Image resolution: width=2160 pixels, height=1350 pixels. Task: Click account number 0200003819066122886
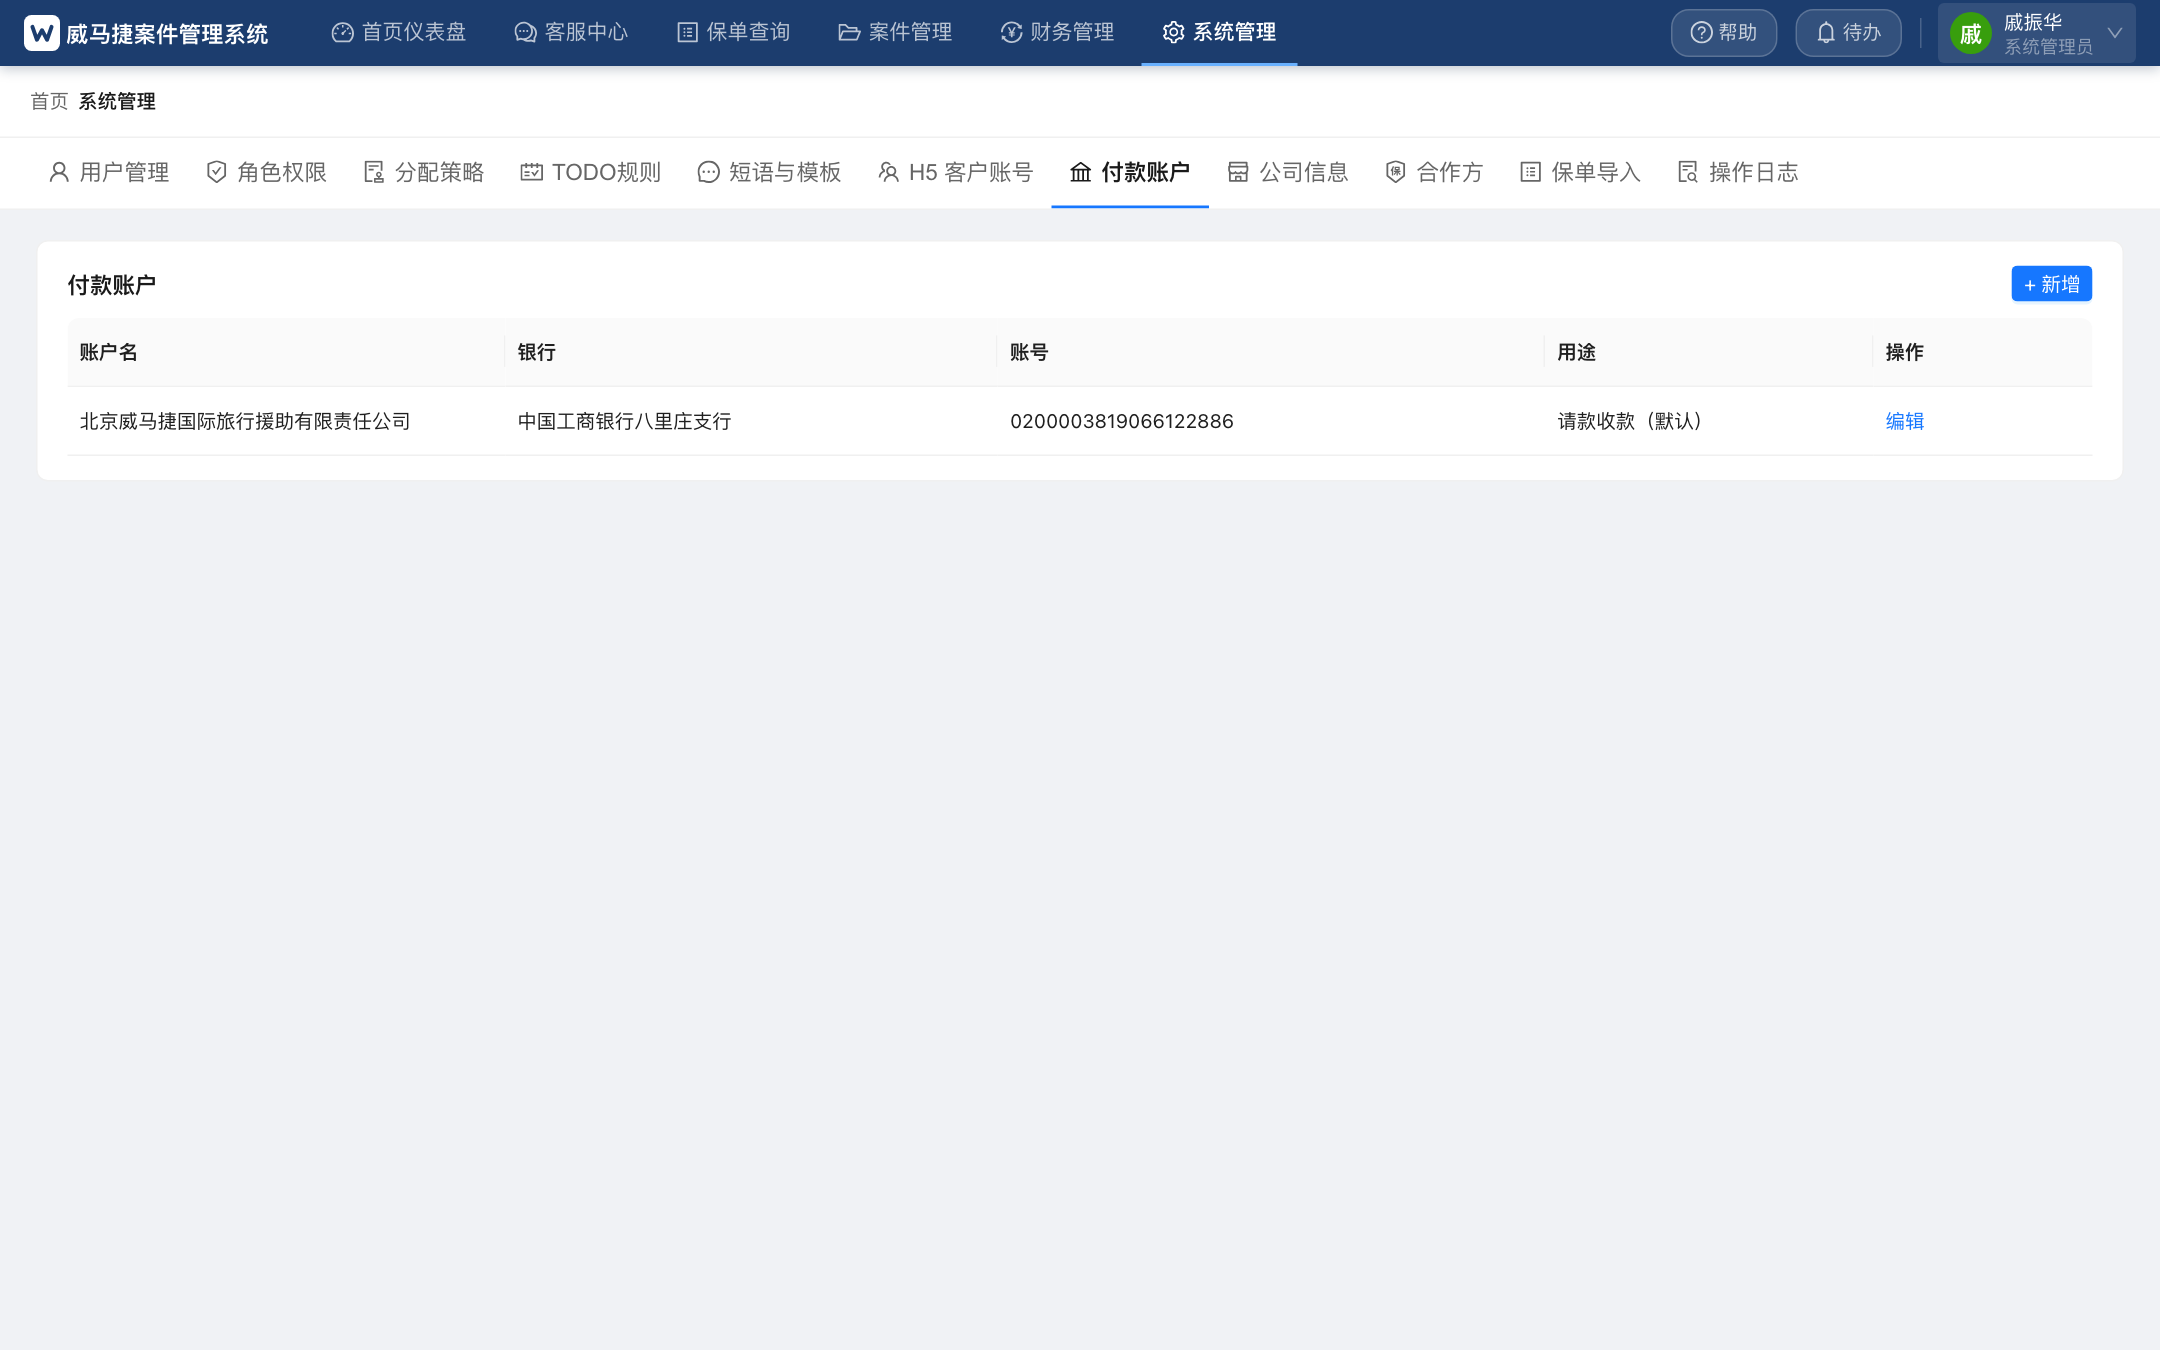[x=1122, y=421]
